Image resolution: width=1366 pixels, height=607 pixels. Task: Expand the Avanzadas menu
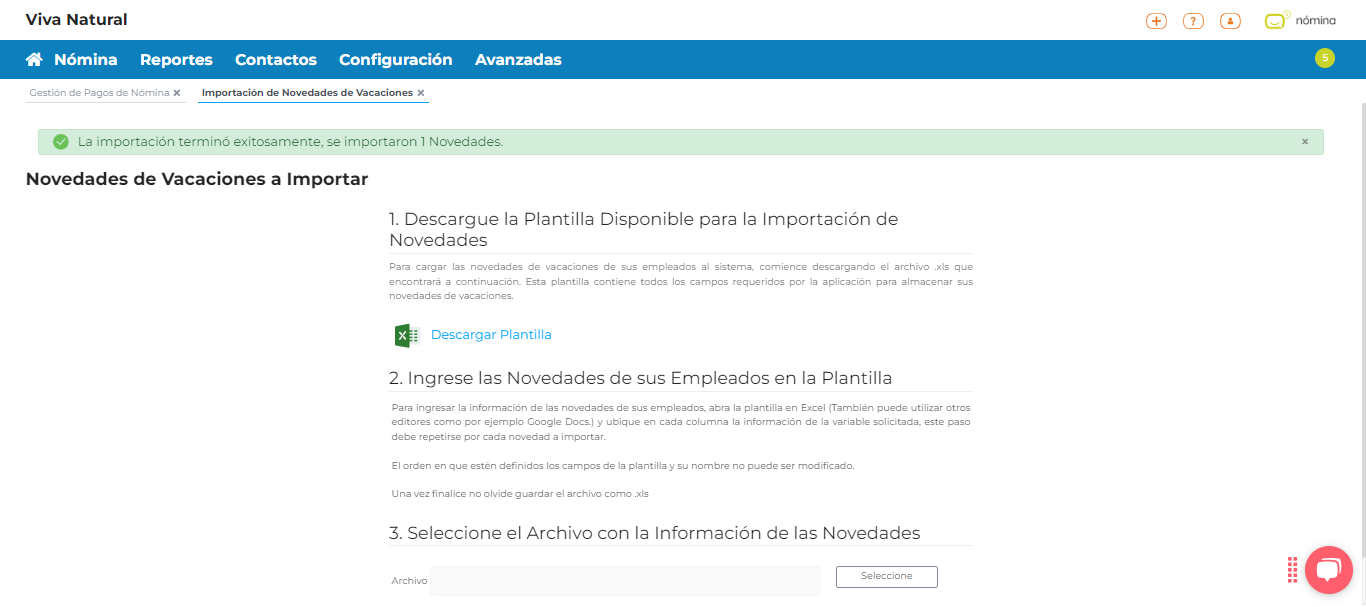518,60
